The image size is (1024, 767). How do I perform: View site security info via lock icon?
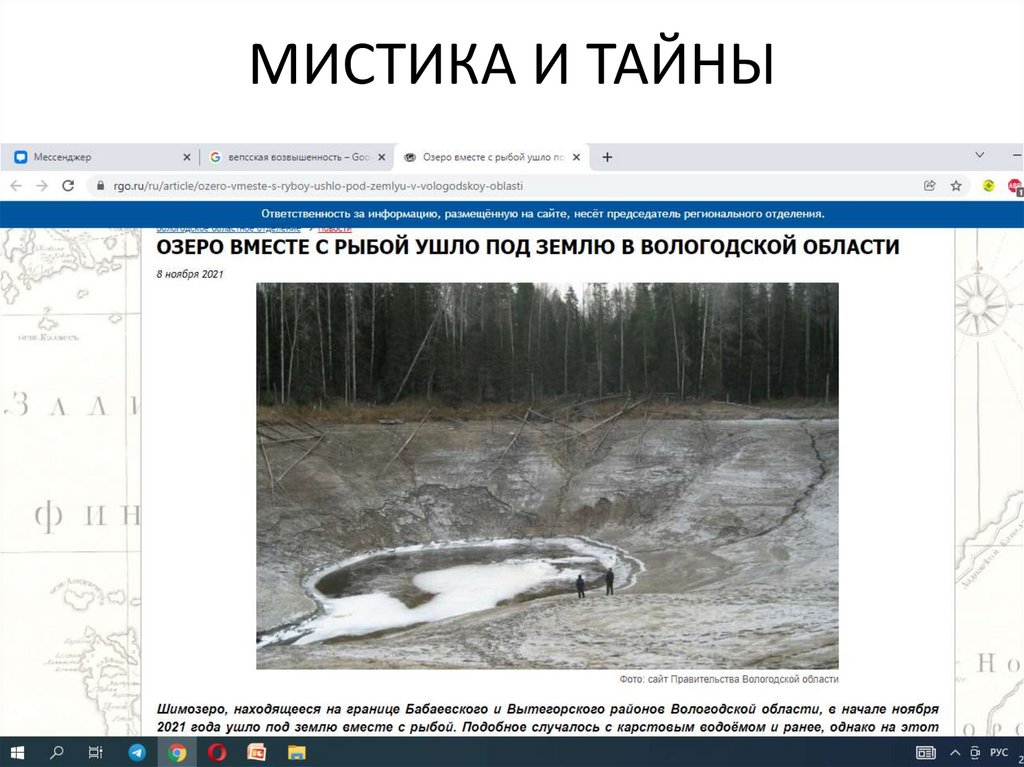(100, 186)
